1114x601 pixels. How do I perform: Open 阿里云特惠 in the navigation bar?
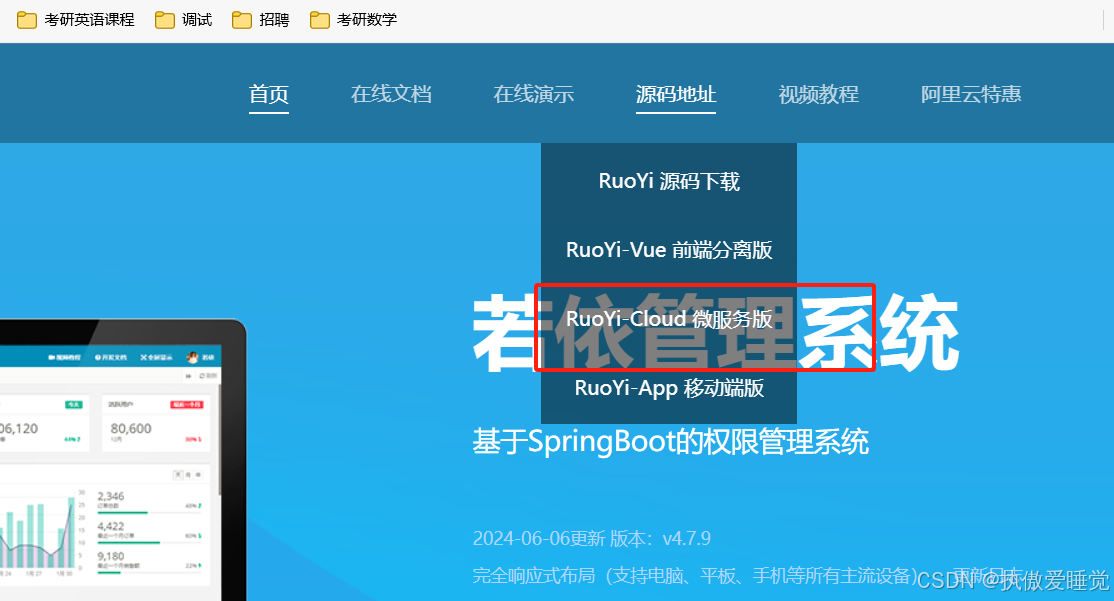pyautogui.click(x=971, y=94)
